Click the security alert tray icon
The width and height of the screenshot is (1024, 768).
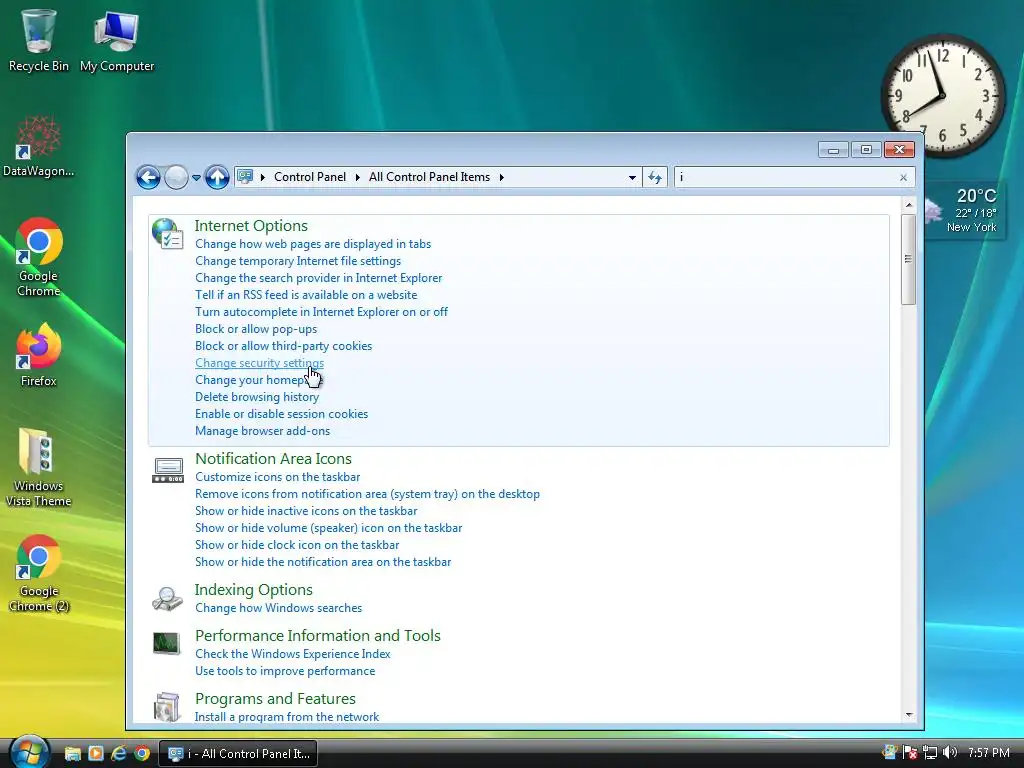coord(910,753)
